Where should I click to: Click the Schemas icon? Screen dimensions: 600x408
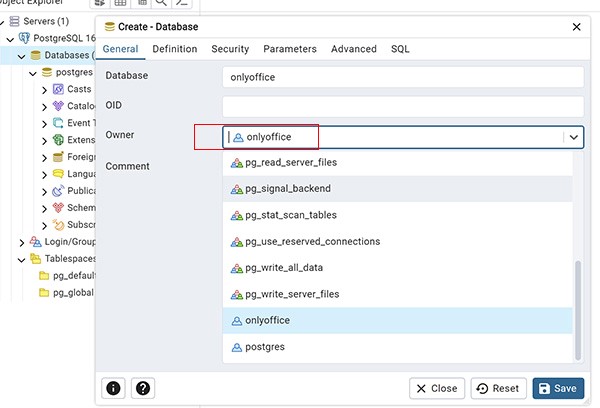point(58,207)
